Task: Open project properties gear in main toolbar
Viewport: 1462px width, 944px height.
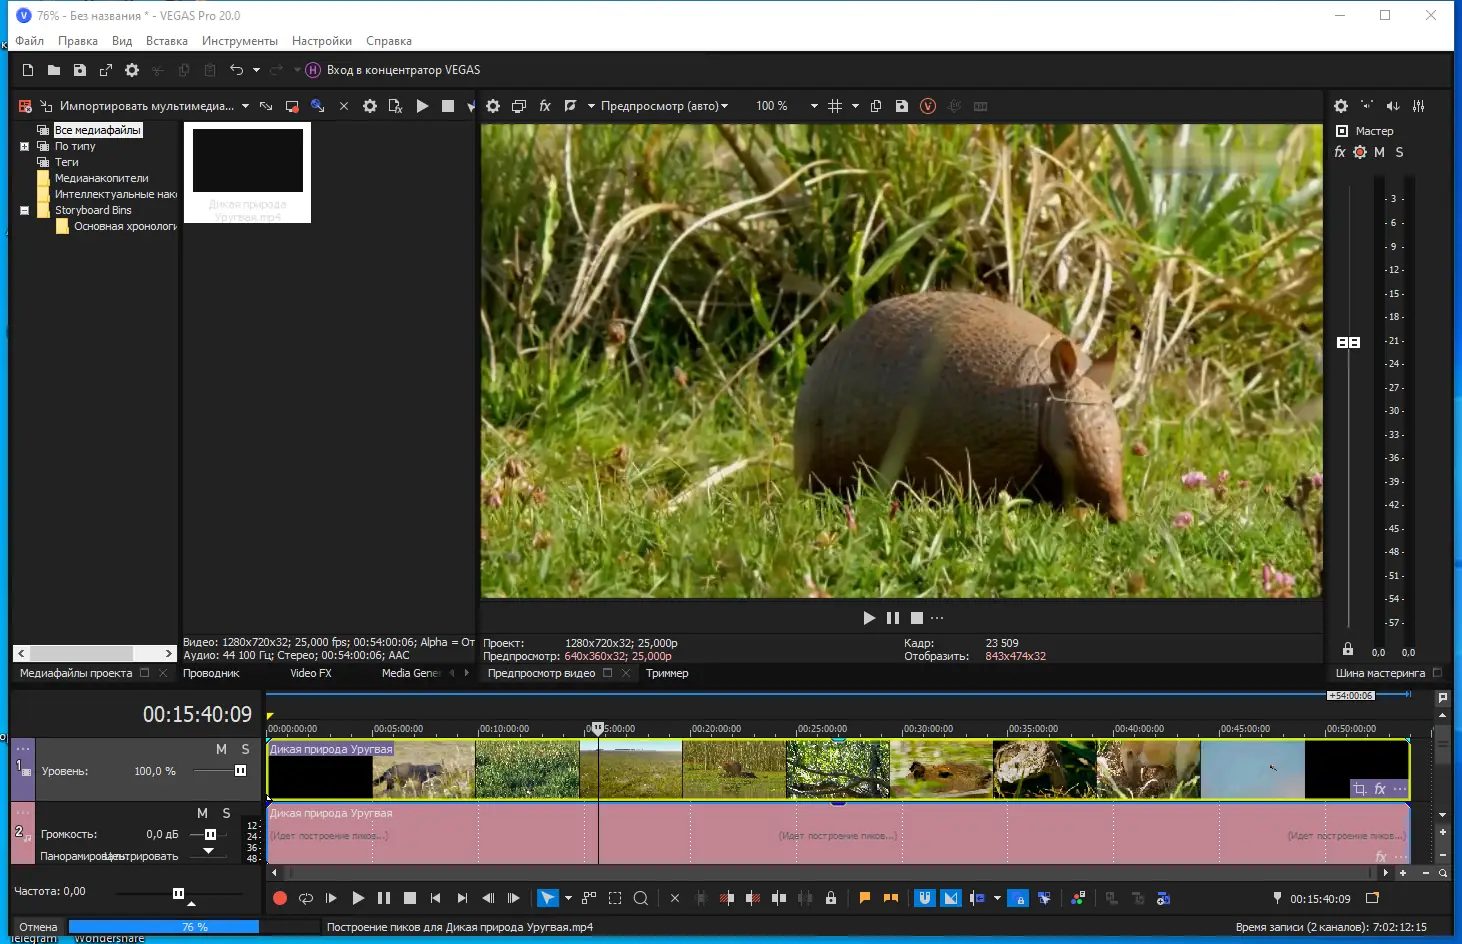Action: tap(132, 70)
